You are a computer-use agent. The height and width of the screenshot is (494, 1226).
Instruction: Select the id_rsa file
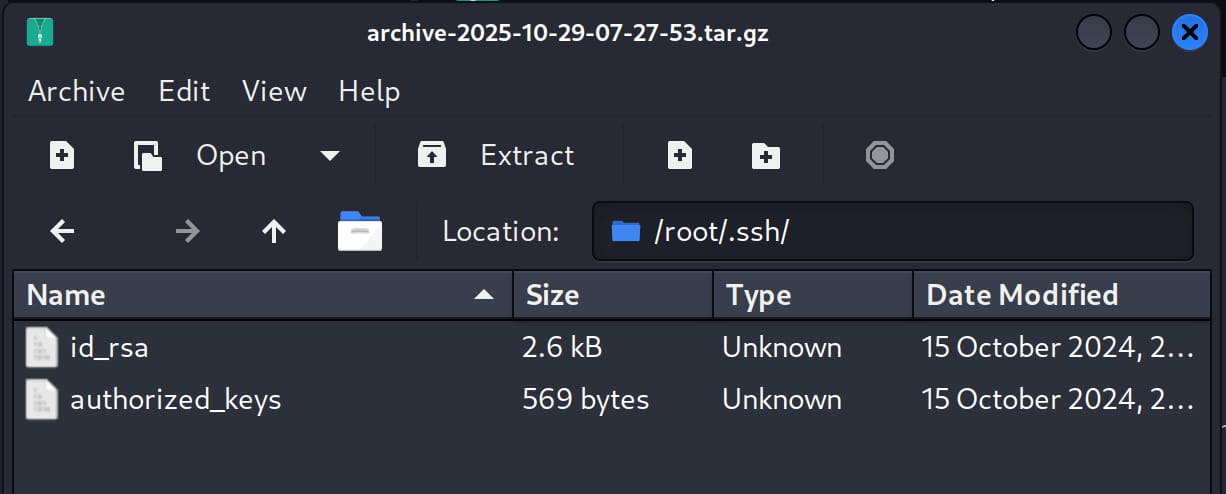click(109, 347)
